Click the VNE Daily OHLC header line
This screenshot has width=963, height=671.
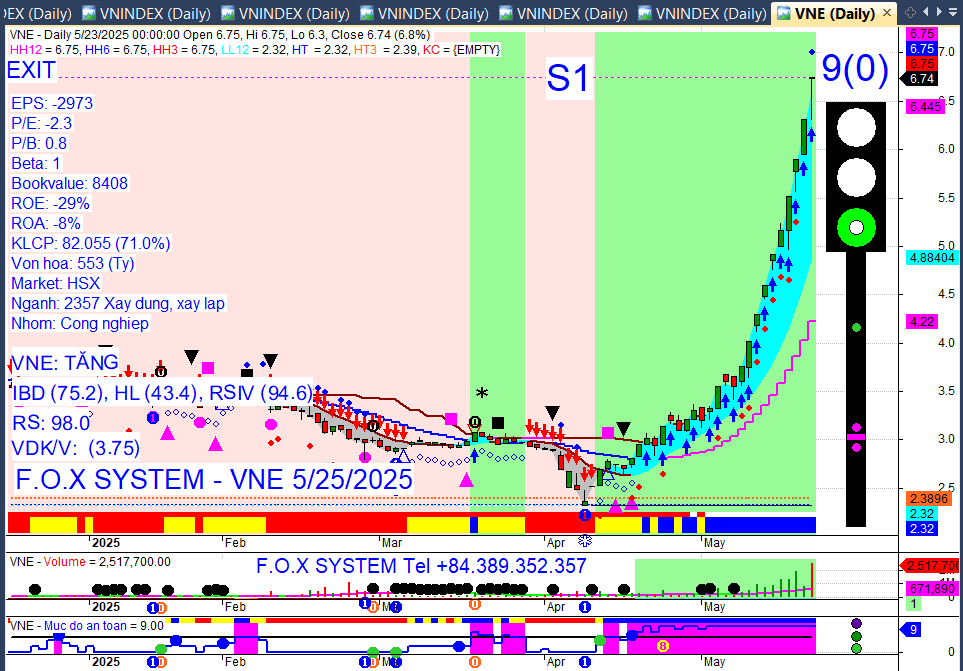coord(220,35)
